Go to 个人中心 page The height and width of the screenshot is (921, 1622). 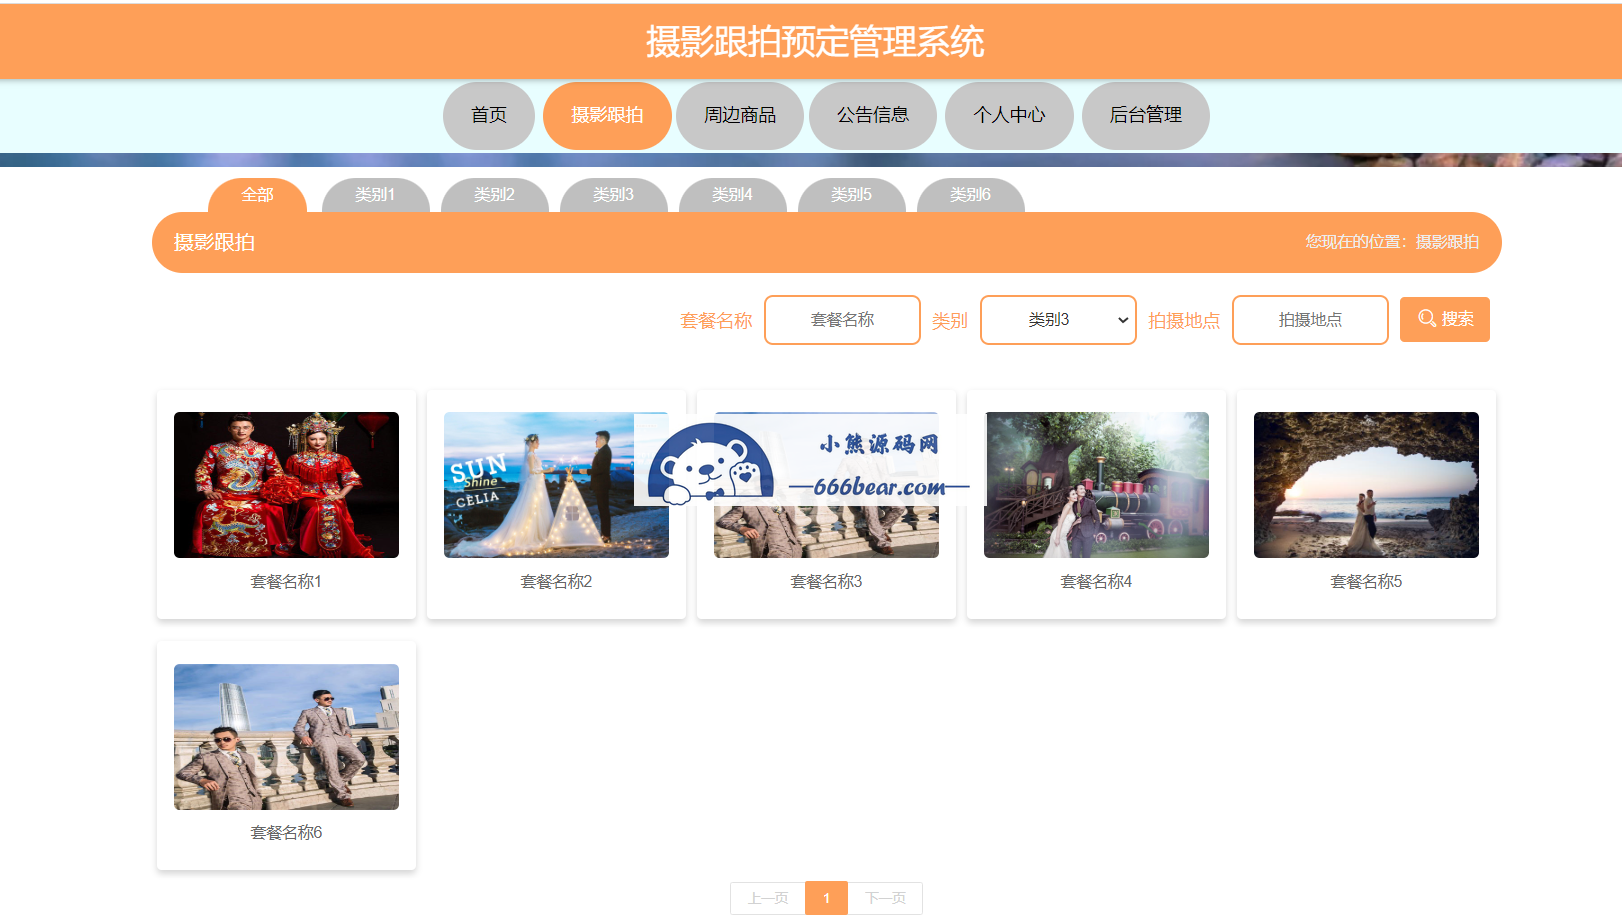(x=1009, y=116)
